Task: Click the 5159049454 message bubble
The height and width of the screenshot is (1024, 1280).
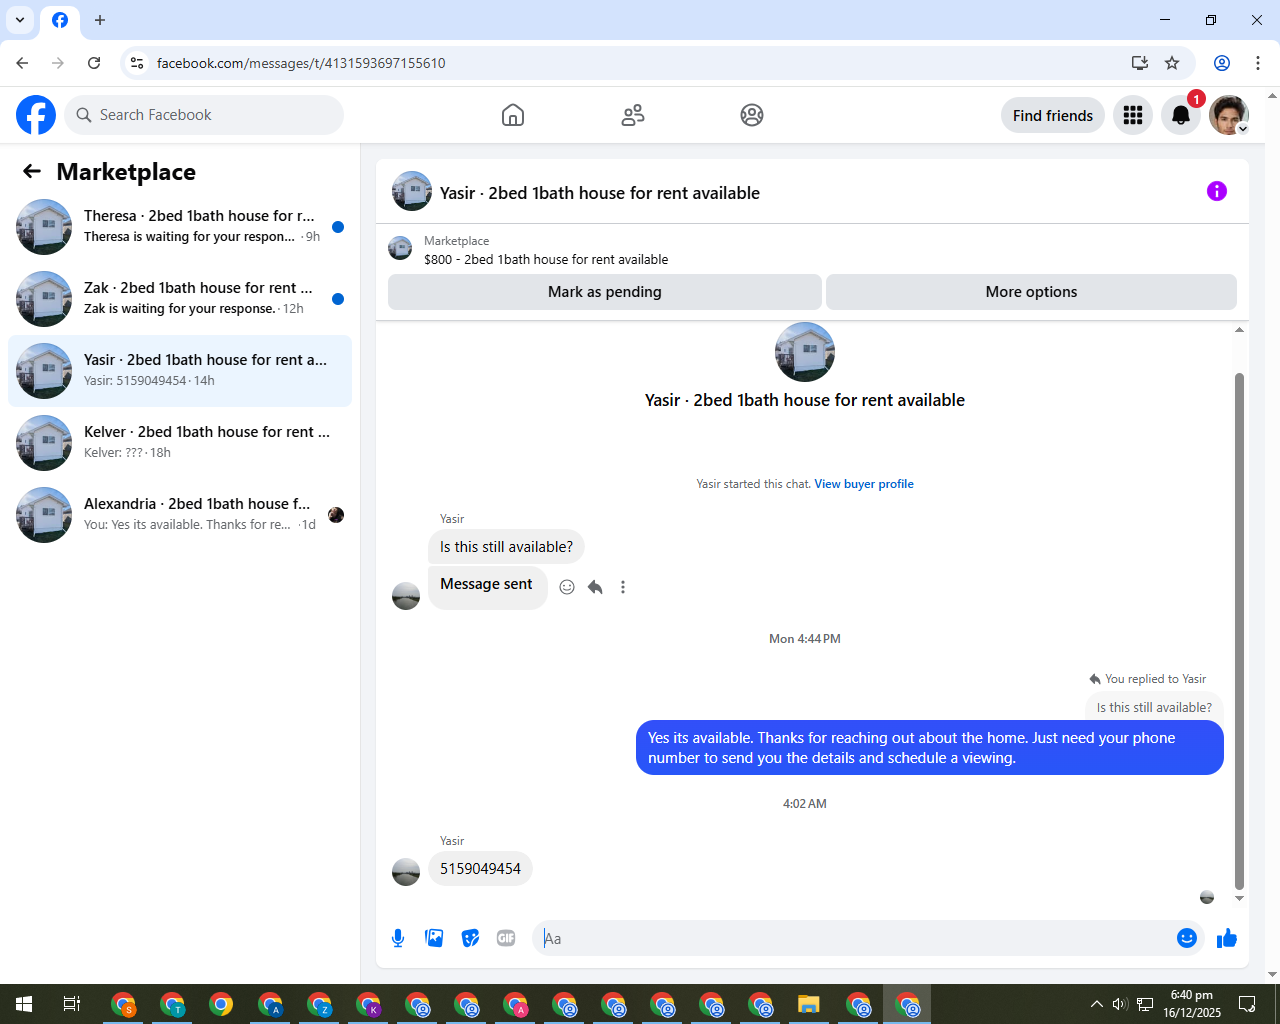Action: pos(480,868)
